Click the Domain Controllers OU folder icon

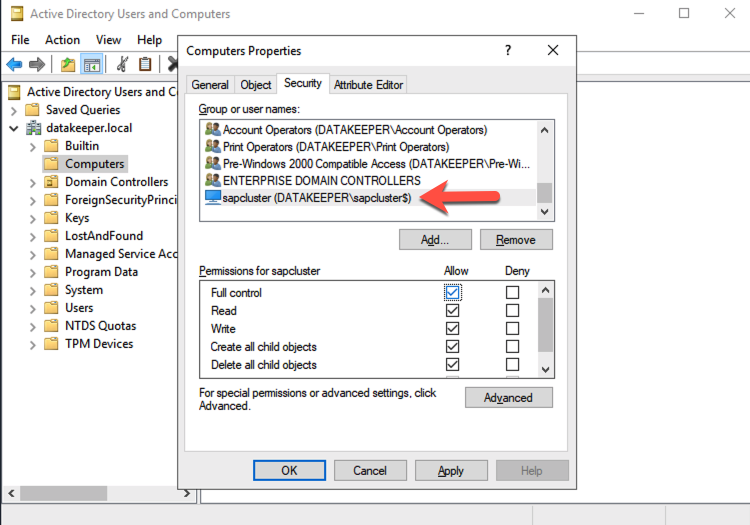click(x=51, y=182)
